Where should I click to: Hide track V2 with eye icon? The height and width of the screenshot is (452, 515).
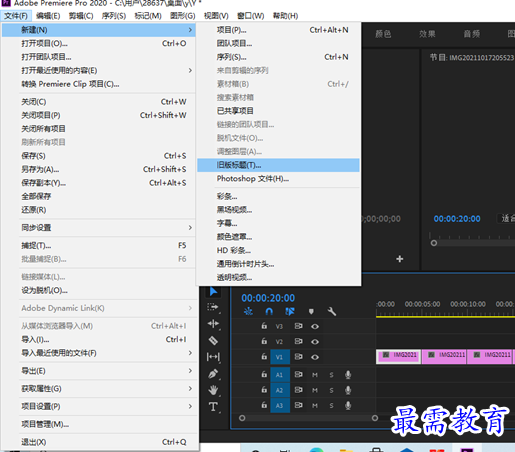coord(315,342)
